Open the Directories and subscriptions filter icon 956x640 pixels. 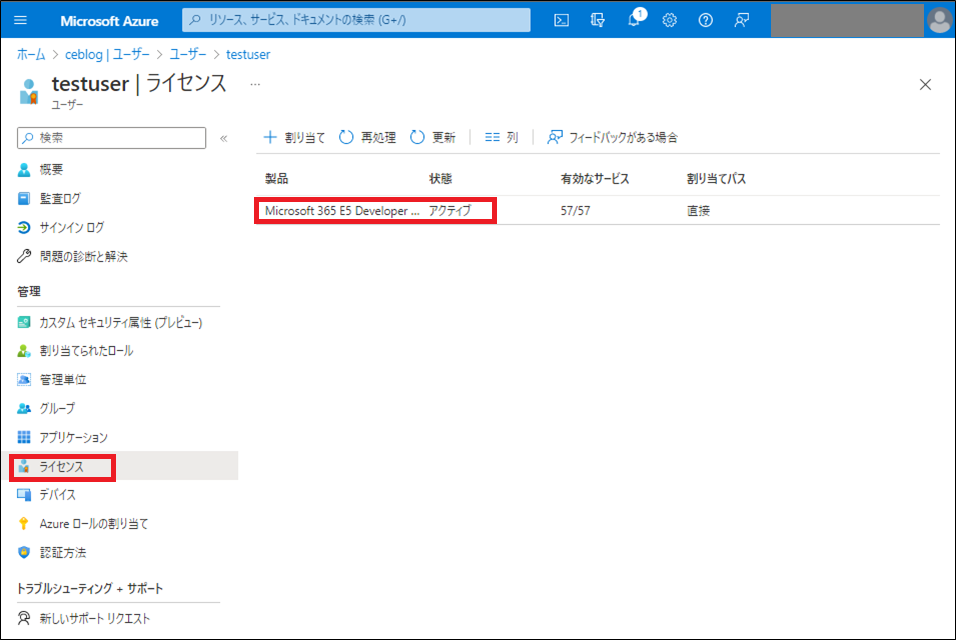(598, 20)
